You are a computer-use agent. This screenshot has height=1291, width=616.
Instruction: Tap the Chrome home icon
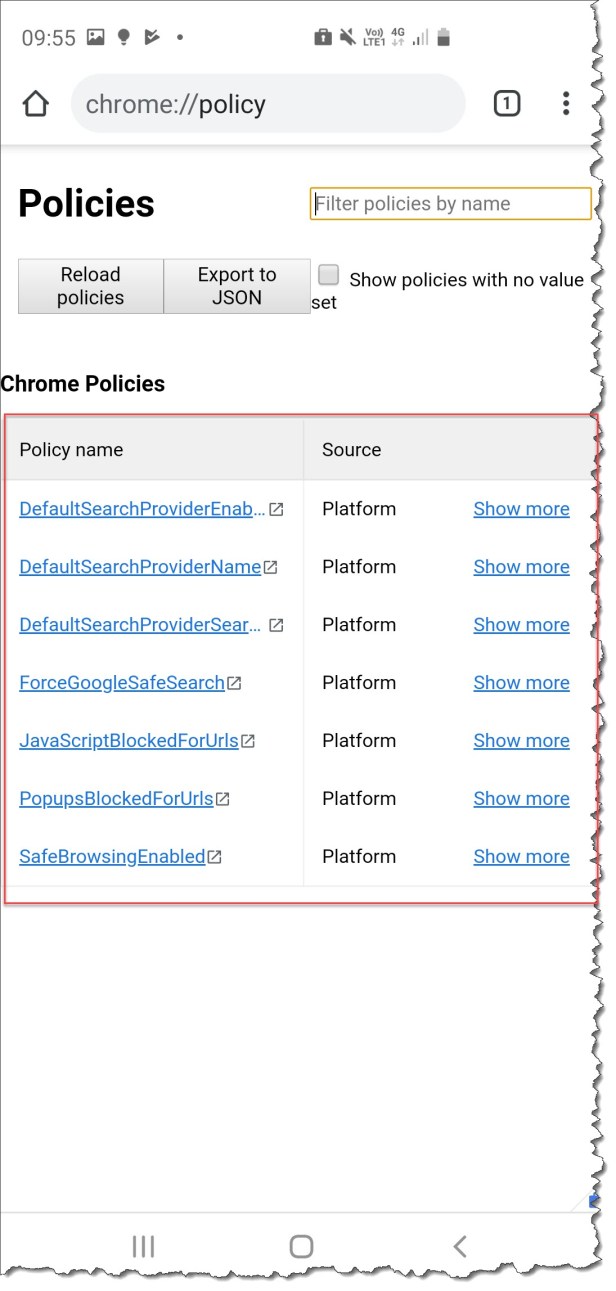click(36, 102)
